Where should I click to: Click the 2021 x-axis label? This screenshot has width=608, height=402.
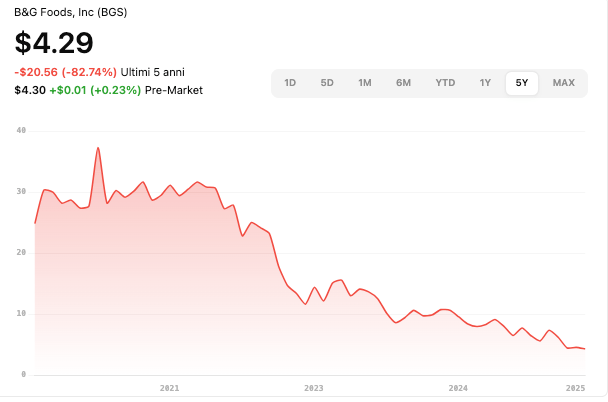(169, 387)
